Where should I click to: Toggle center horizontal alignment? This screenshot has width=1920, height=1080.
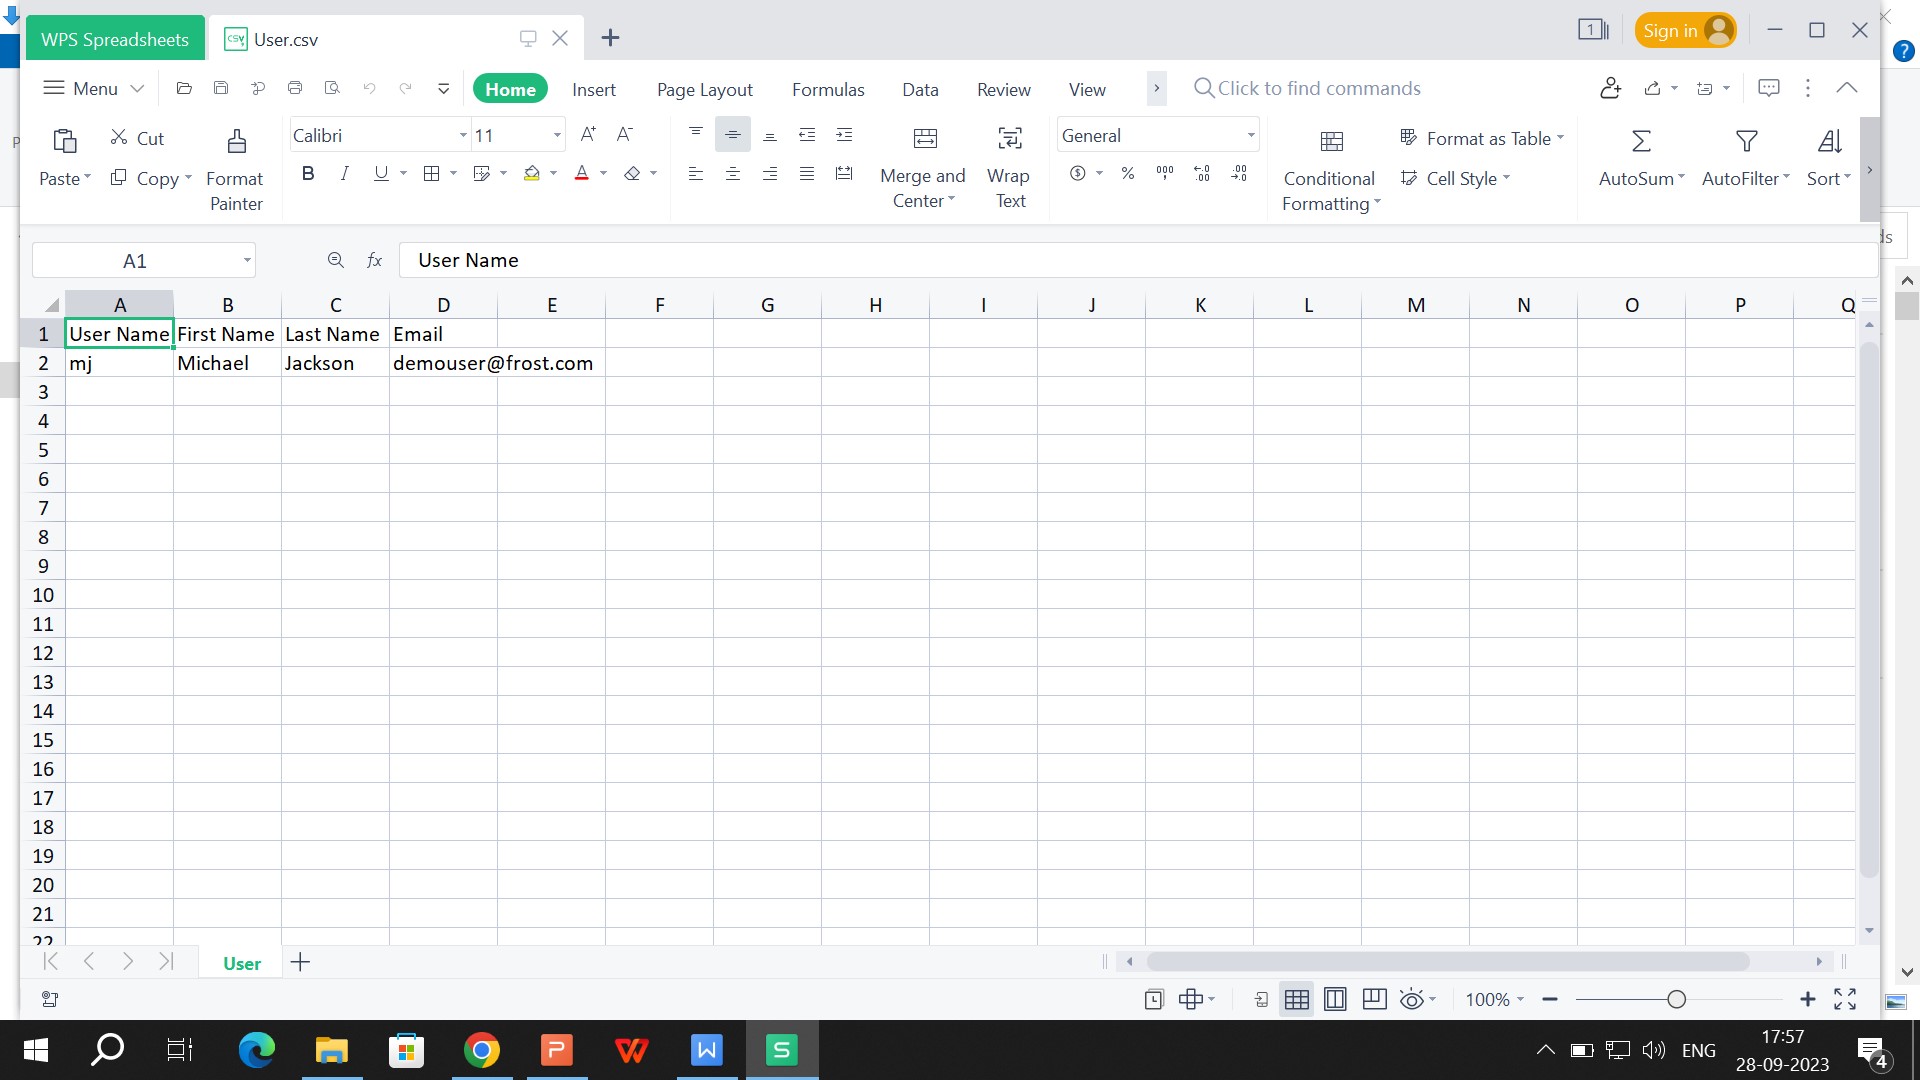[733, 174]
